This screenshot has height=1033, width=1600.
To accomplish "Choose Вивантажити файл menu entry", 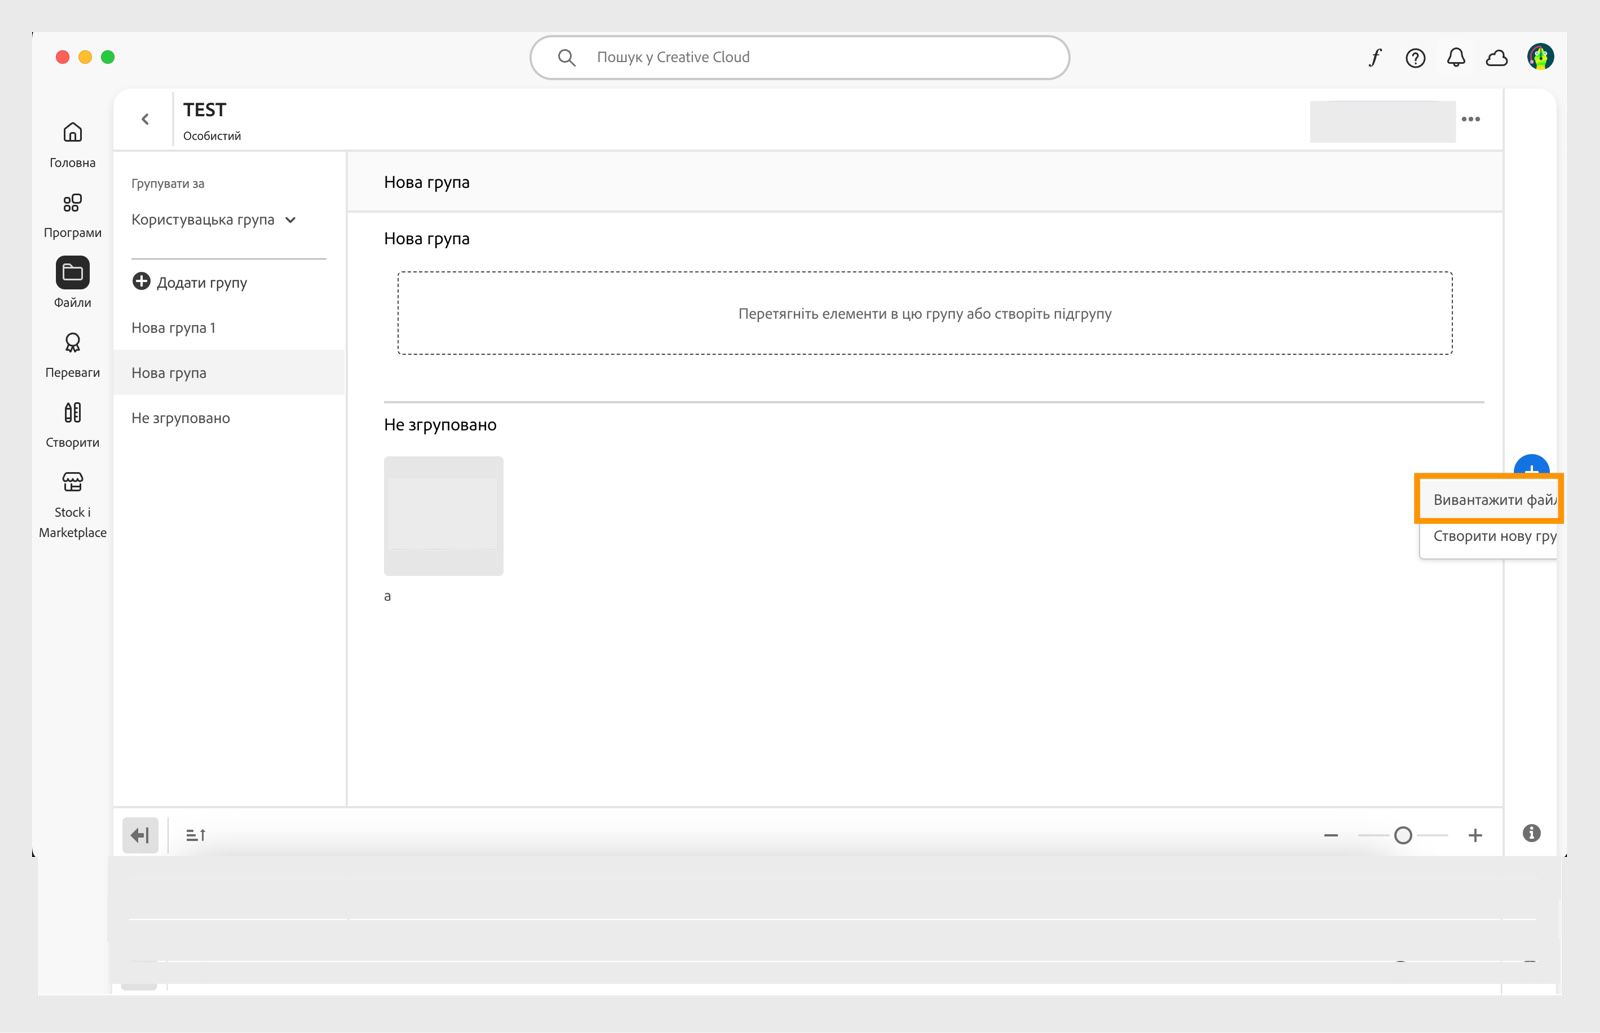I will click(1490, 499).
